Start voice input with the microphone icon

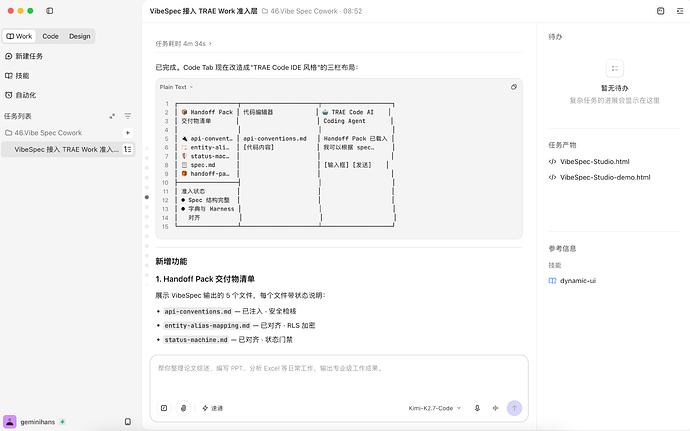[x=477, y=408]
